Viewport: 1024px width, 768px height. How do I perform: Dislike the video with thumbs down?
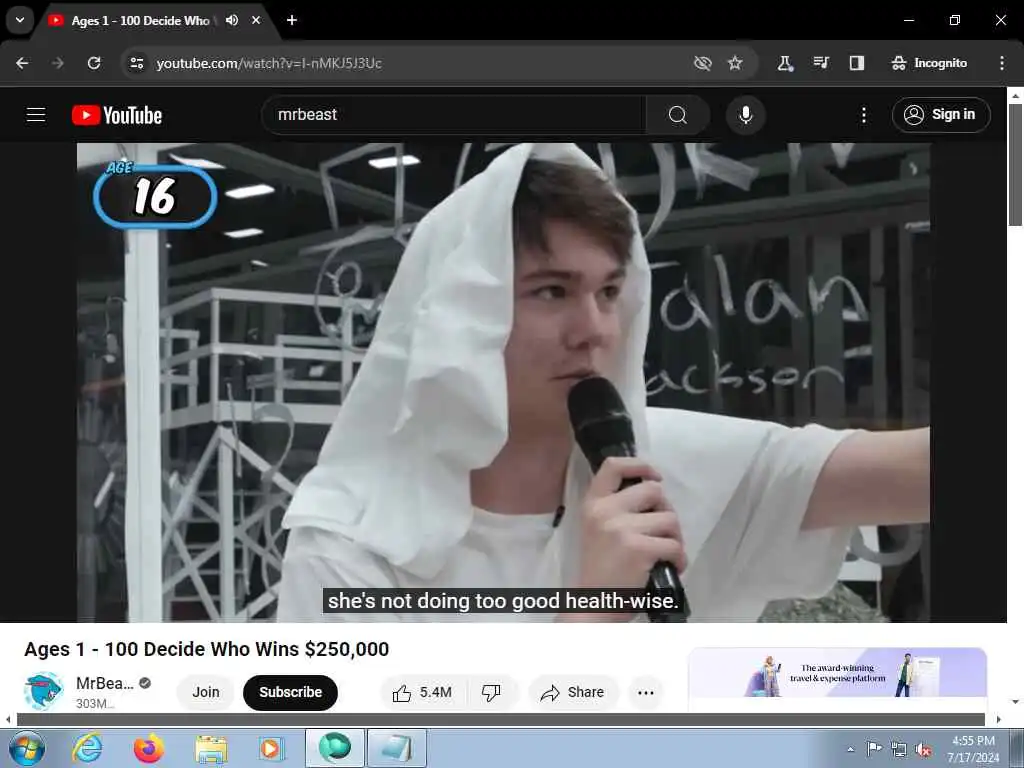click(x=492, y=692)
